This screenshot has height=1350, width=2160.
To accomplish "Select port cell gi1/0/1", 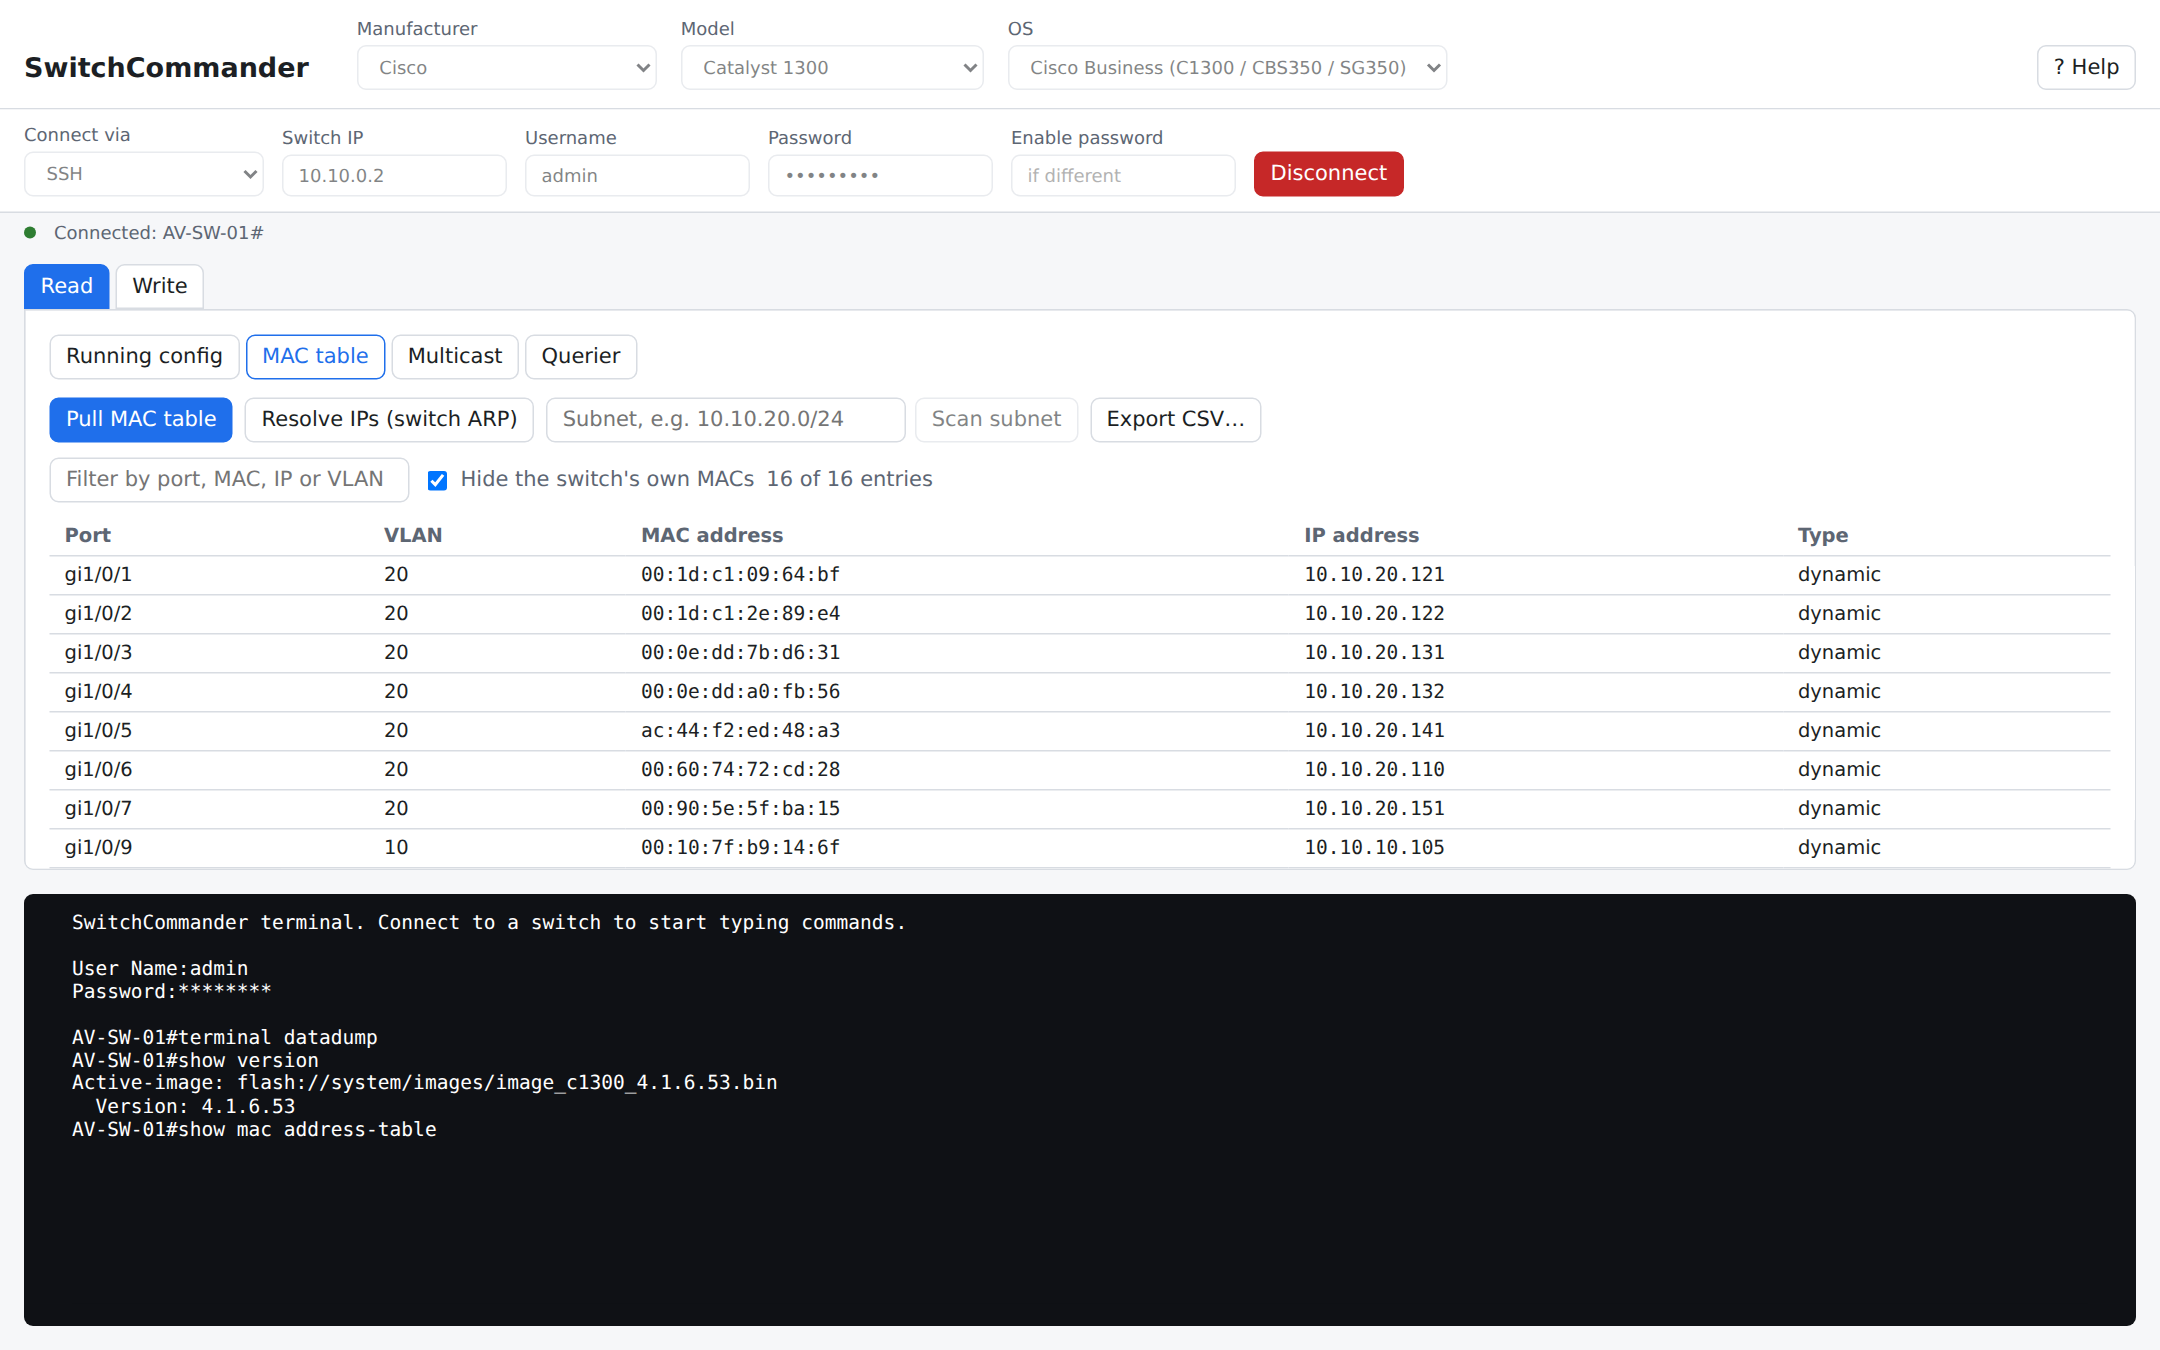I will pyautogui.click(x=98, y=575).
